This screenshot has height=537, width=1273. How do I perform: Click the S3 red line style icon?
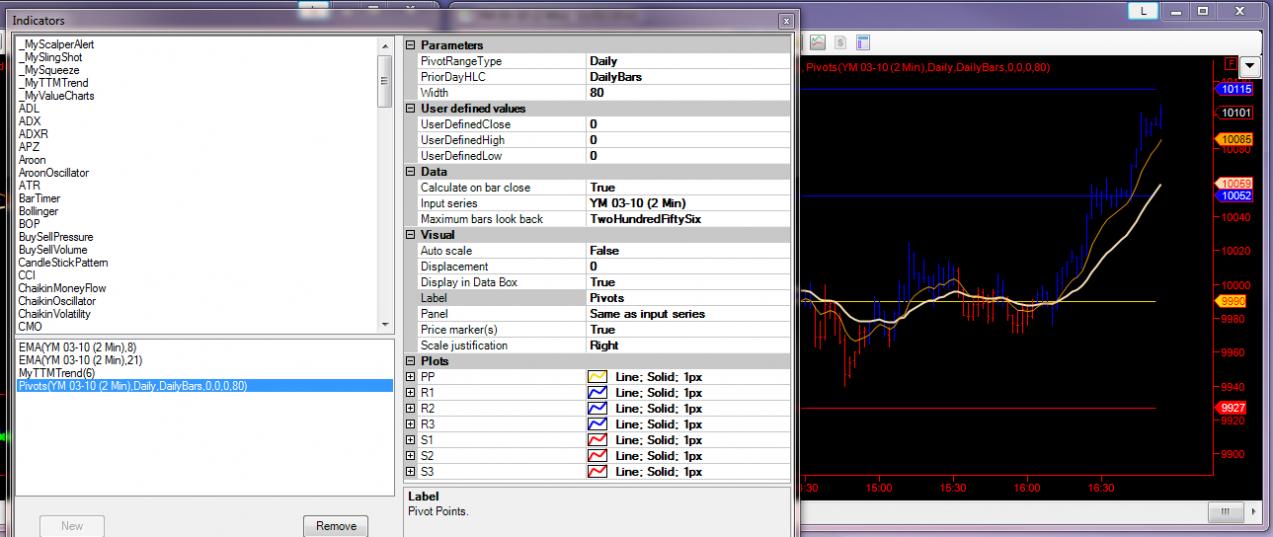coord(597,471)
